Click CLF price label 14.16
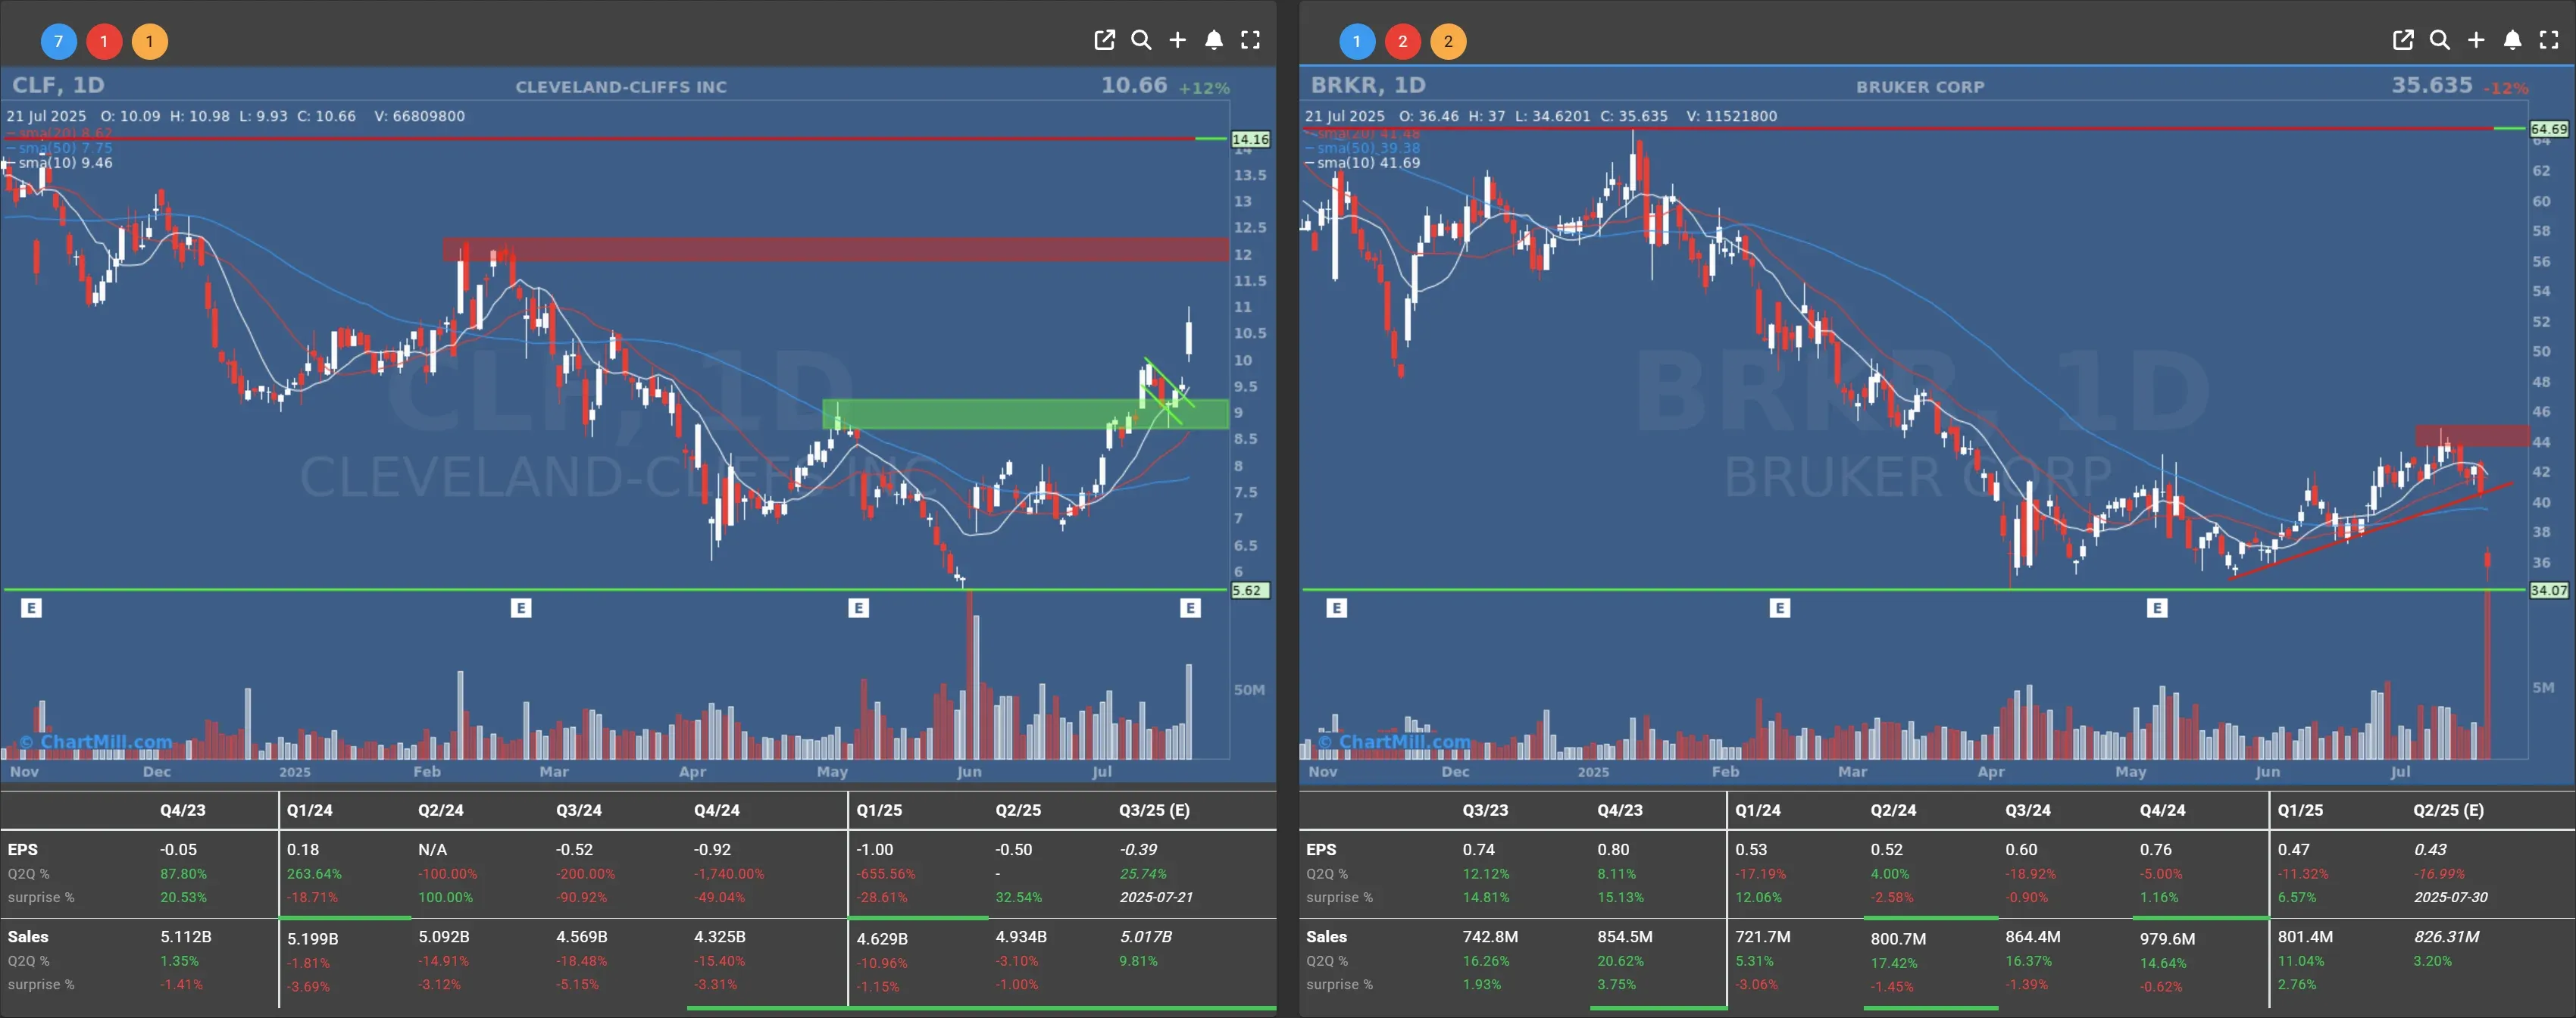 click(1250, 139)
